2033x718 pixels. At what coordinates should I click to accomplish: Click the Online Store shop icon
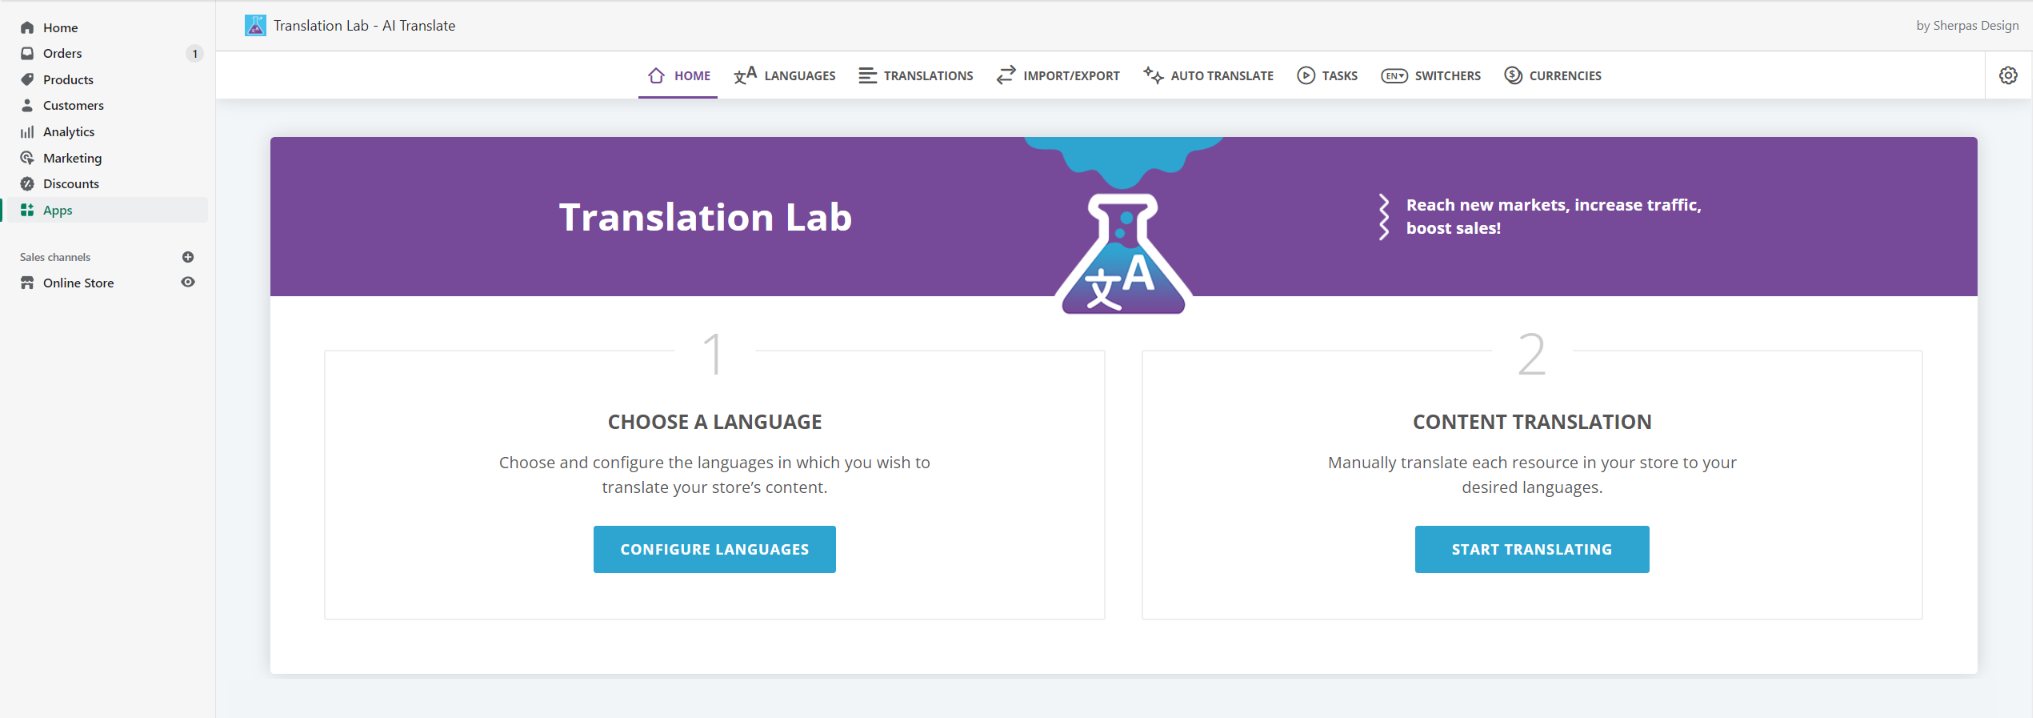tap(27, 283)
